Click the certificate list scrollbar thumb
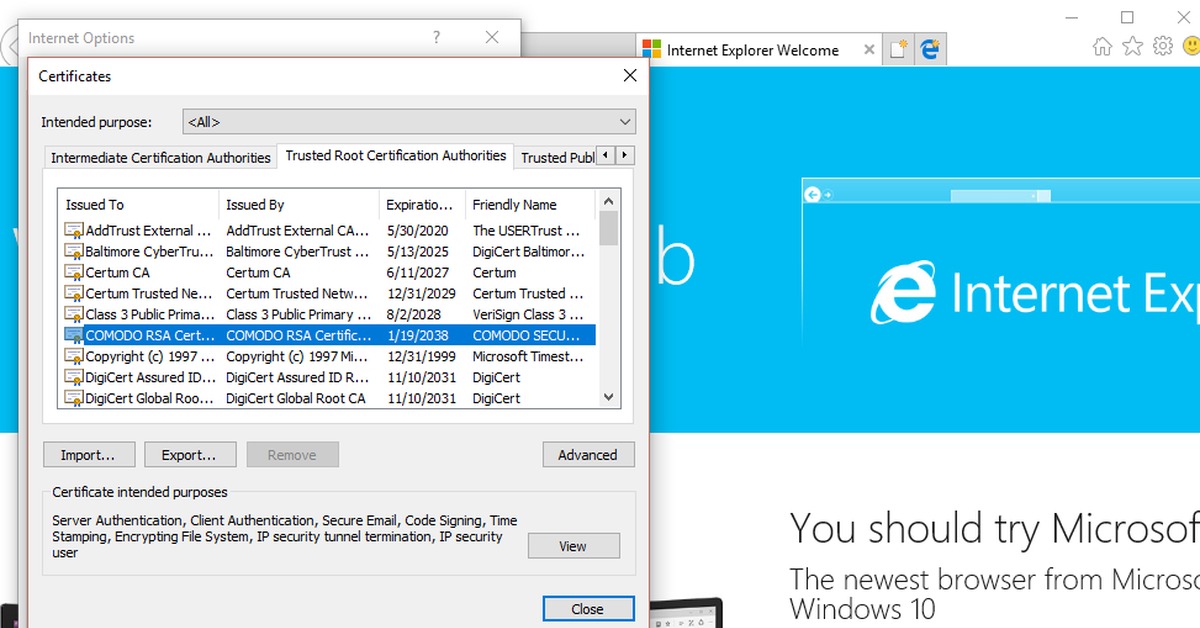The image size is (1200, 628). (x=609, y=228)
